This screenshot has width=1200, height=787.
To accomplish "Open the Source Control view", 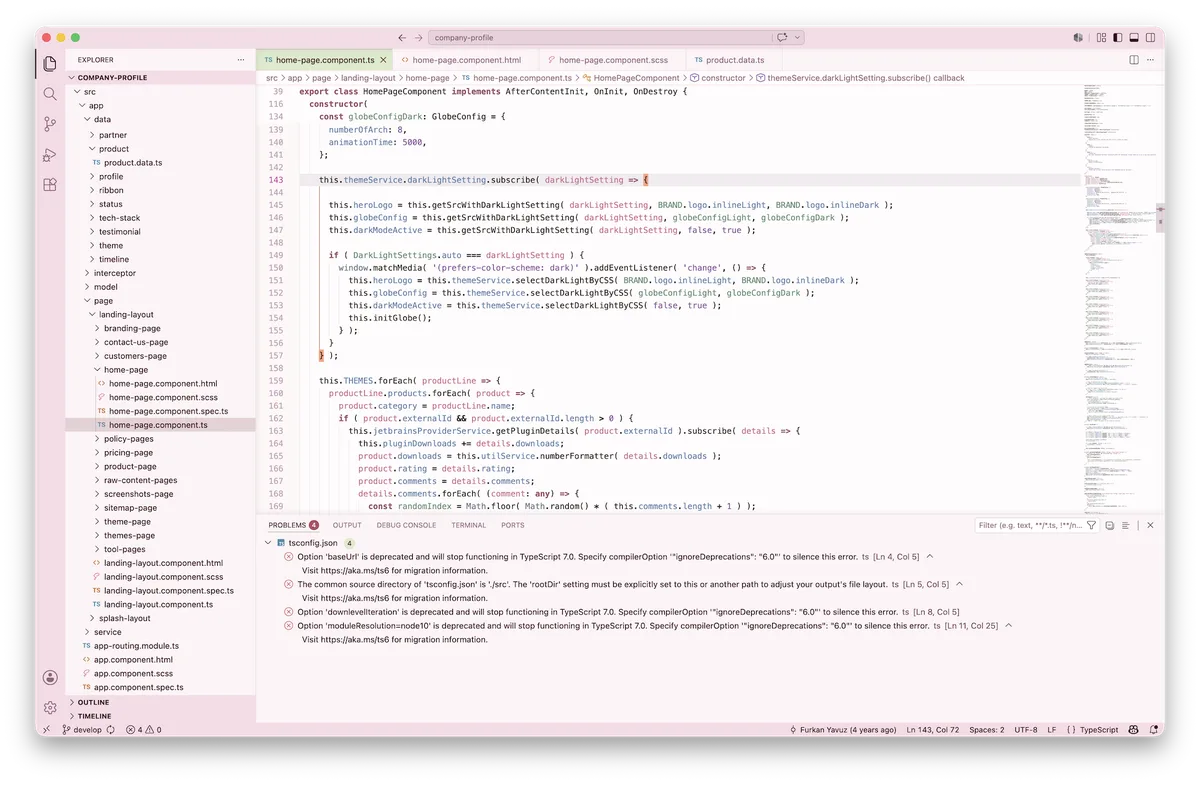I will point(50,124).
